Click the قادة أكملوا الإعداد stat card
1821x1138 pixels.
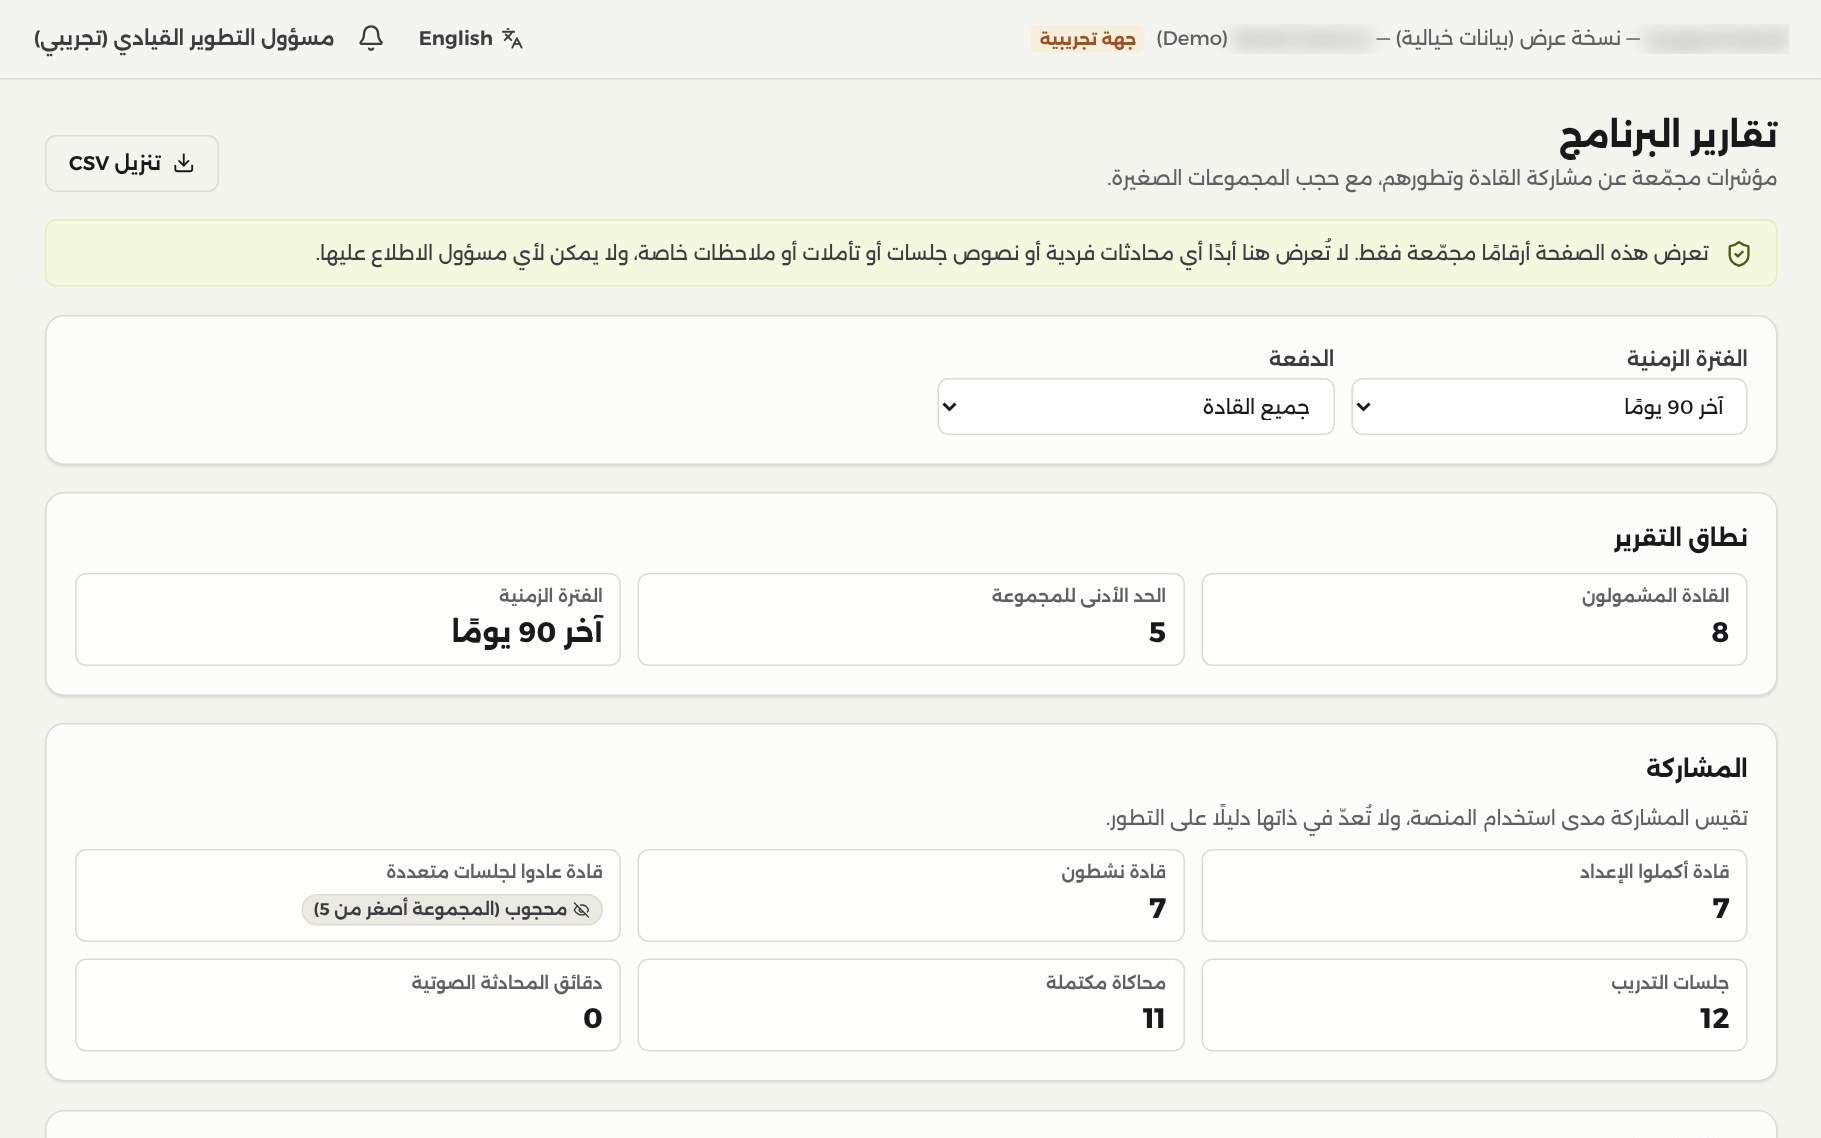pos(1474,895)
